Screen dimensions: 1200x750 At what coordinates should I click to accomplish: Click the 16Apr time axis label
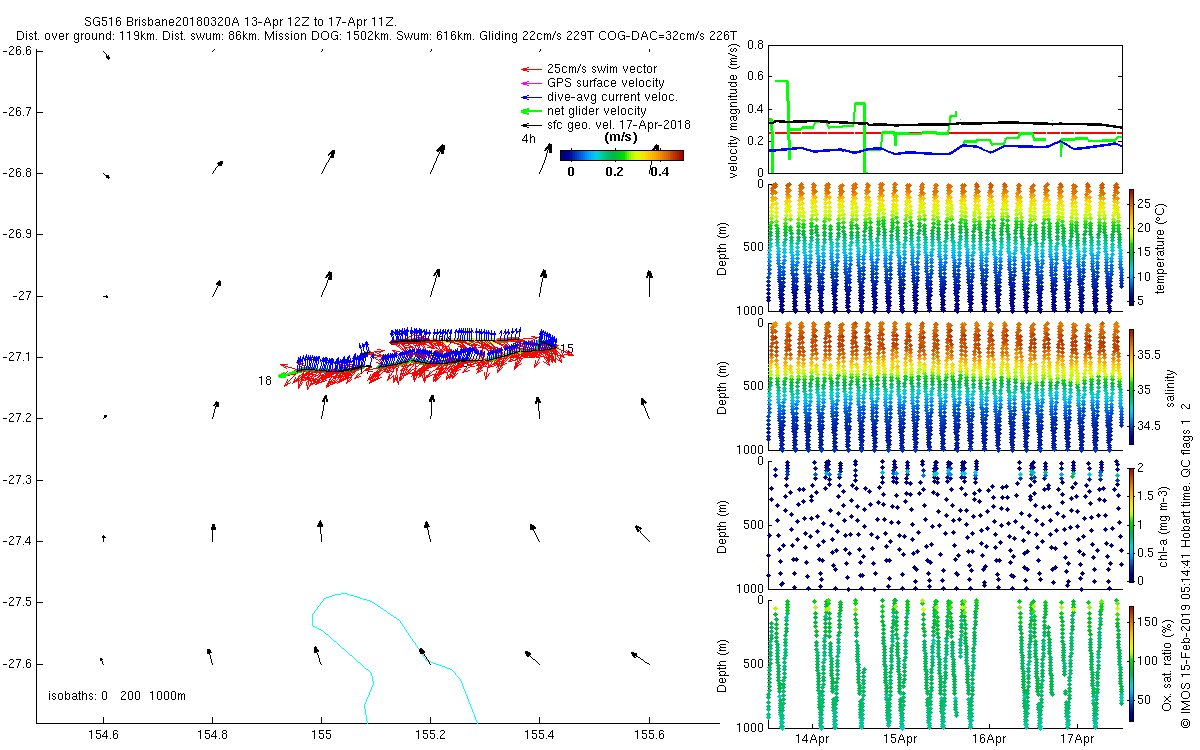989,739
